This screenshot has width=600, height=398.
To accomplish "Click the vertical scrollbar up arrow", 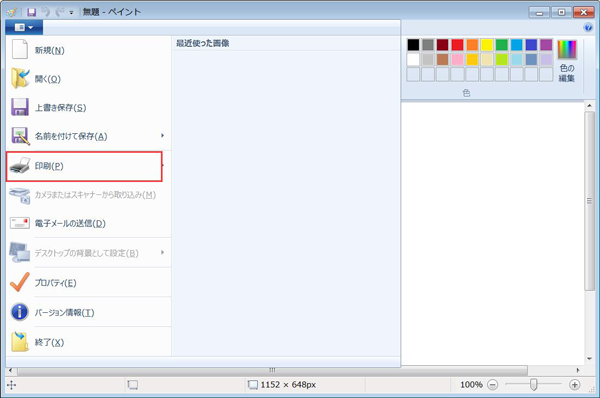I will (589, 106).
